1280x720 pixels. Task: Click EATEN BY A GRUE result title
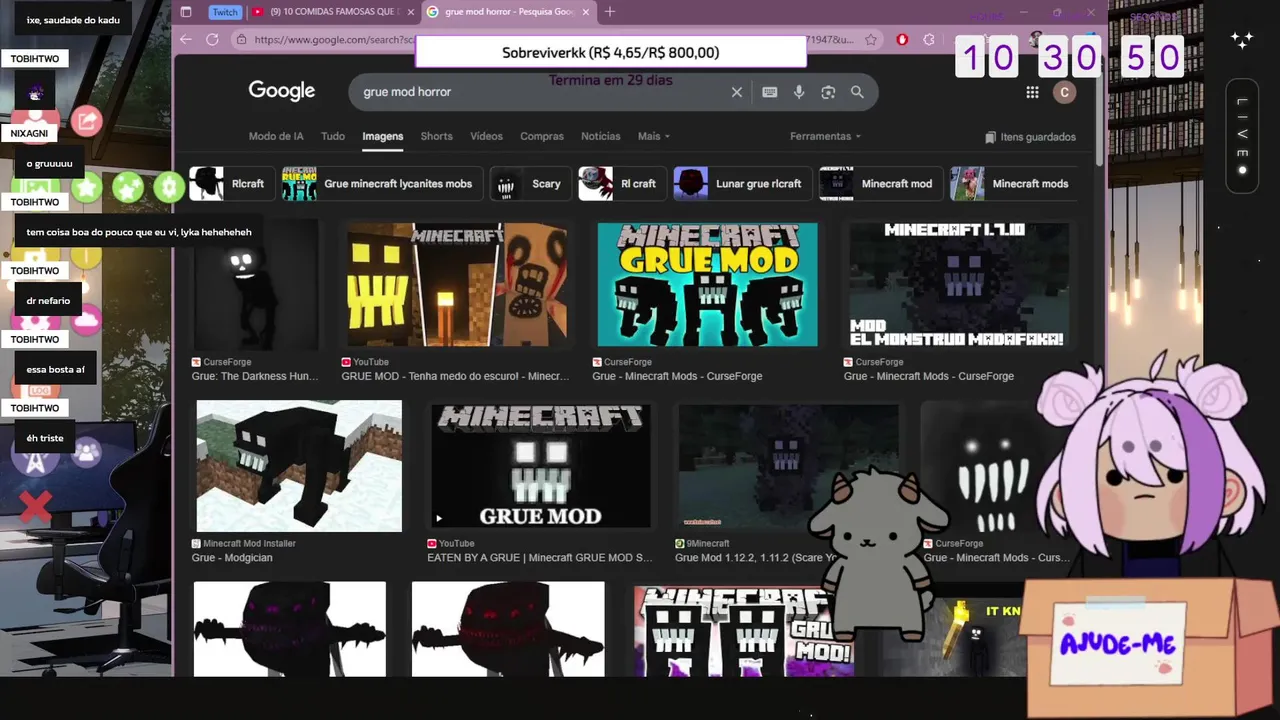pyautogui.click(x=540, y=558)
